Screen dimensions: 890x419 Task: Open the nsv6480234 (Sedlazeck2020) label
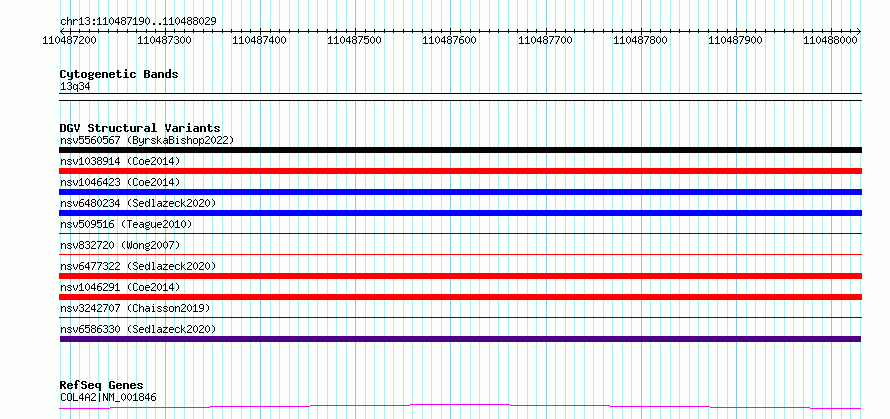pos(138,203)
